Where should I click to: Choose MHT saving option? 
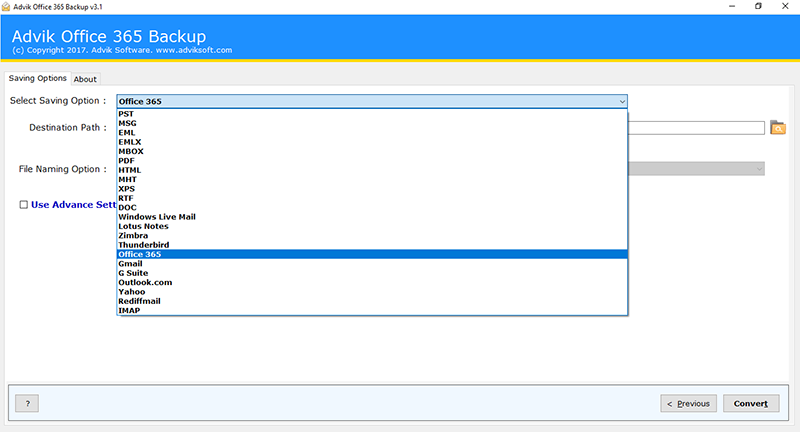(x=372, y=179)
